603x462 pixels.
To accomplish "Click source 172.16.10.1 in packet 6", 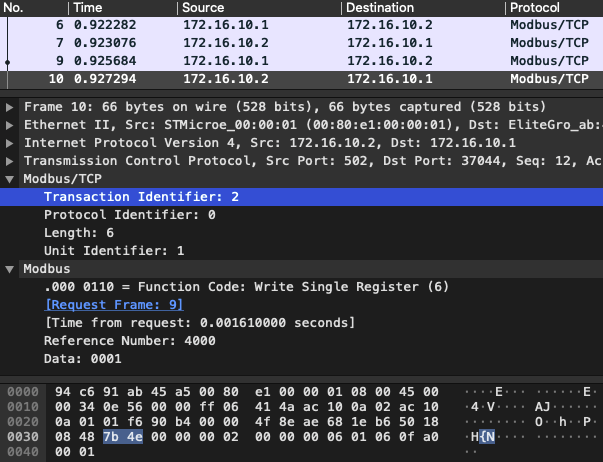I will [226, 25].
